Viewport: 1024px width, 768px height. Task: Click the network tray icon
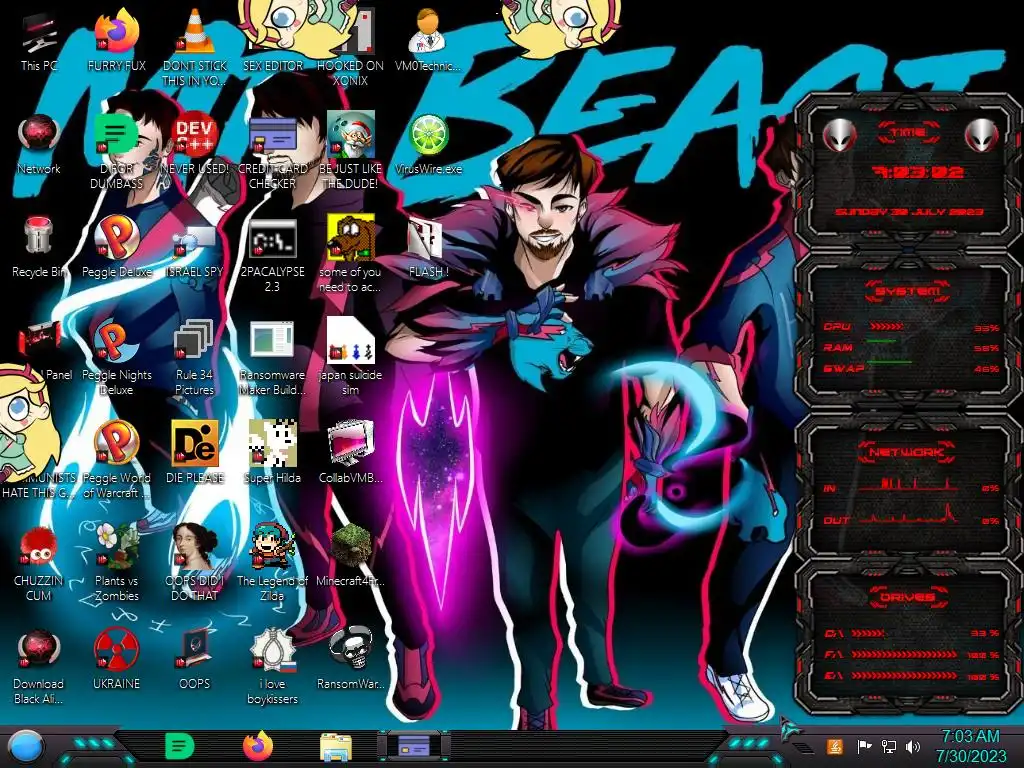coord(889,746)
